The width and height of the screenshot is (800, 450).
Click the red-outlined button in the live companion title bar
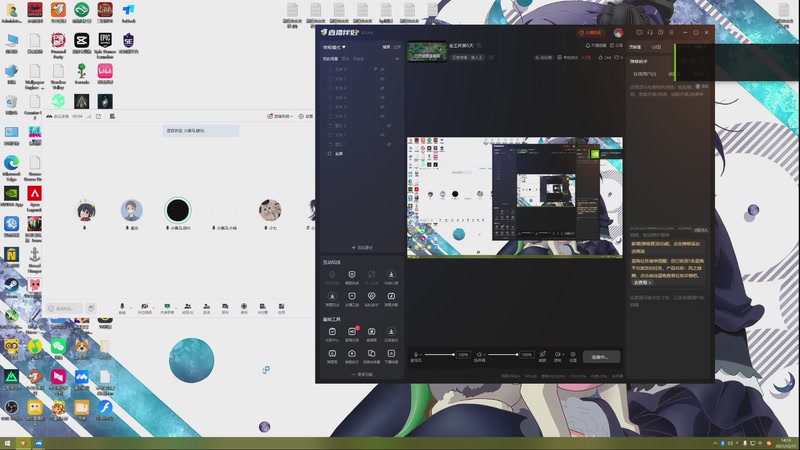(591, 33)
